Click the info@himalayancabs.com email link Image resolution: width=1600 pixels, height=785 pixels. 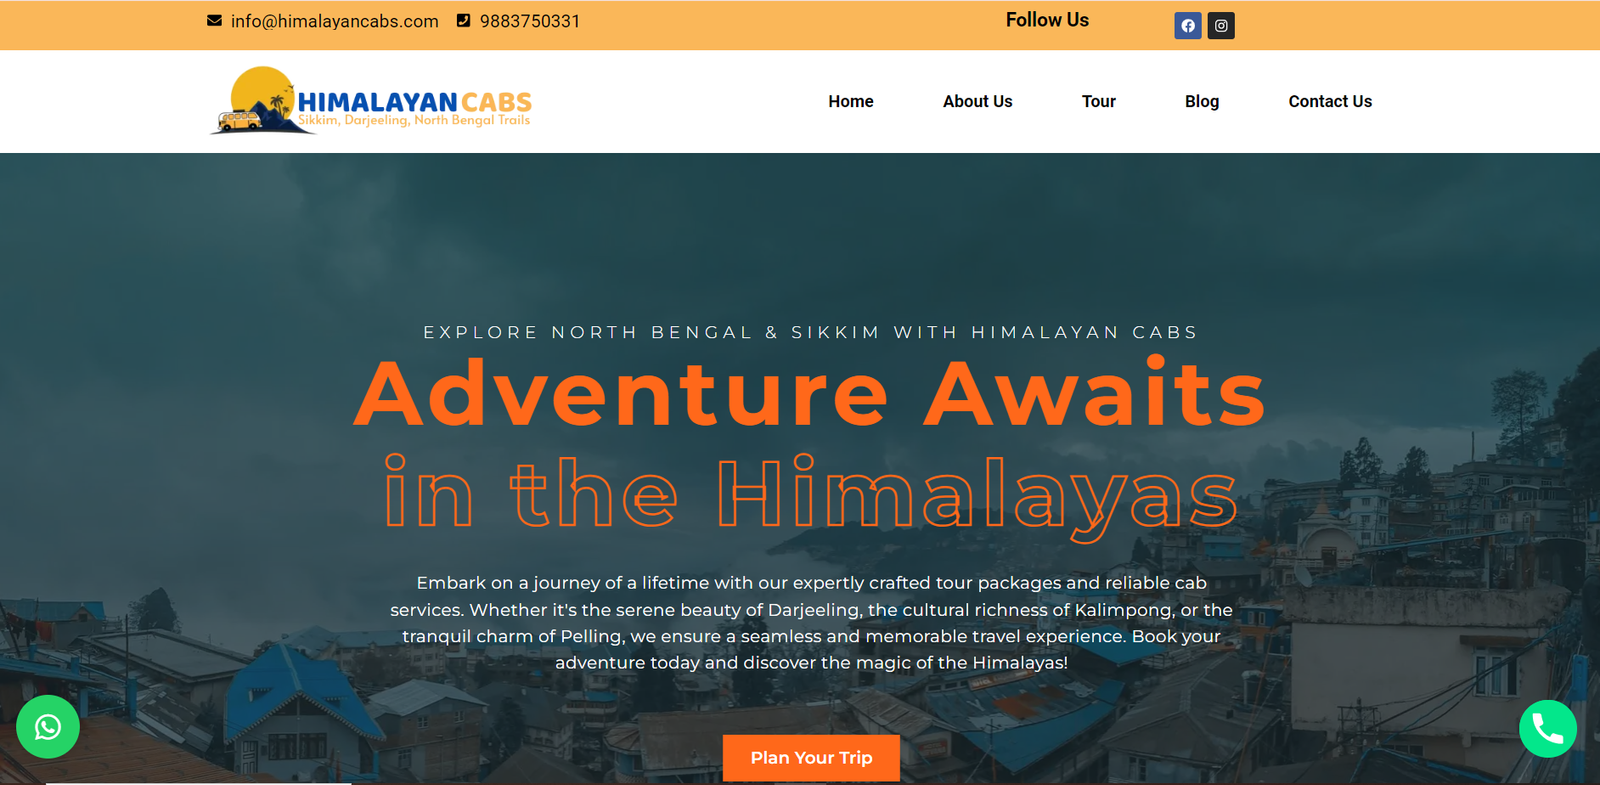[334, 21]
